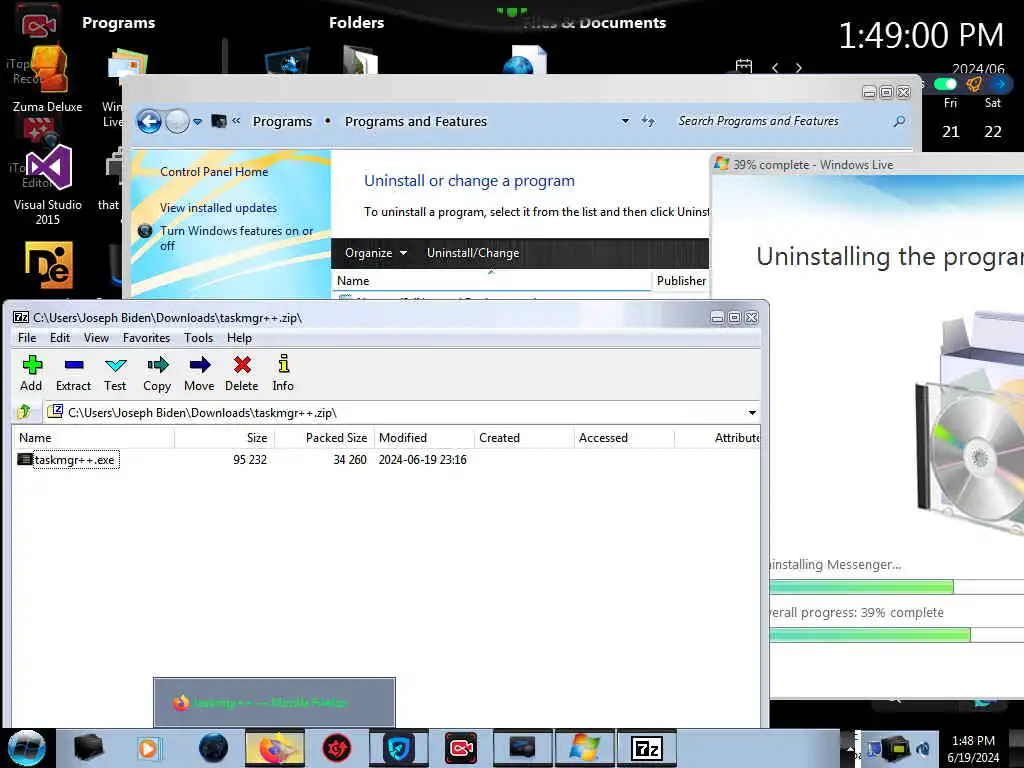Click the uninstalling Messenger progress bar
1024x768 pixels.
click(x=896, y=586)
